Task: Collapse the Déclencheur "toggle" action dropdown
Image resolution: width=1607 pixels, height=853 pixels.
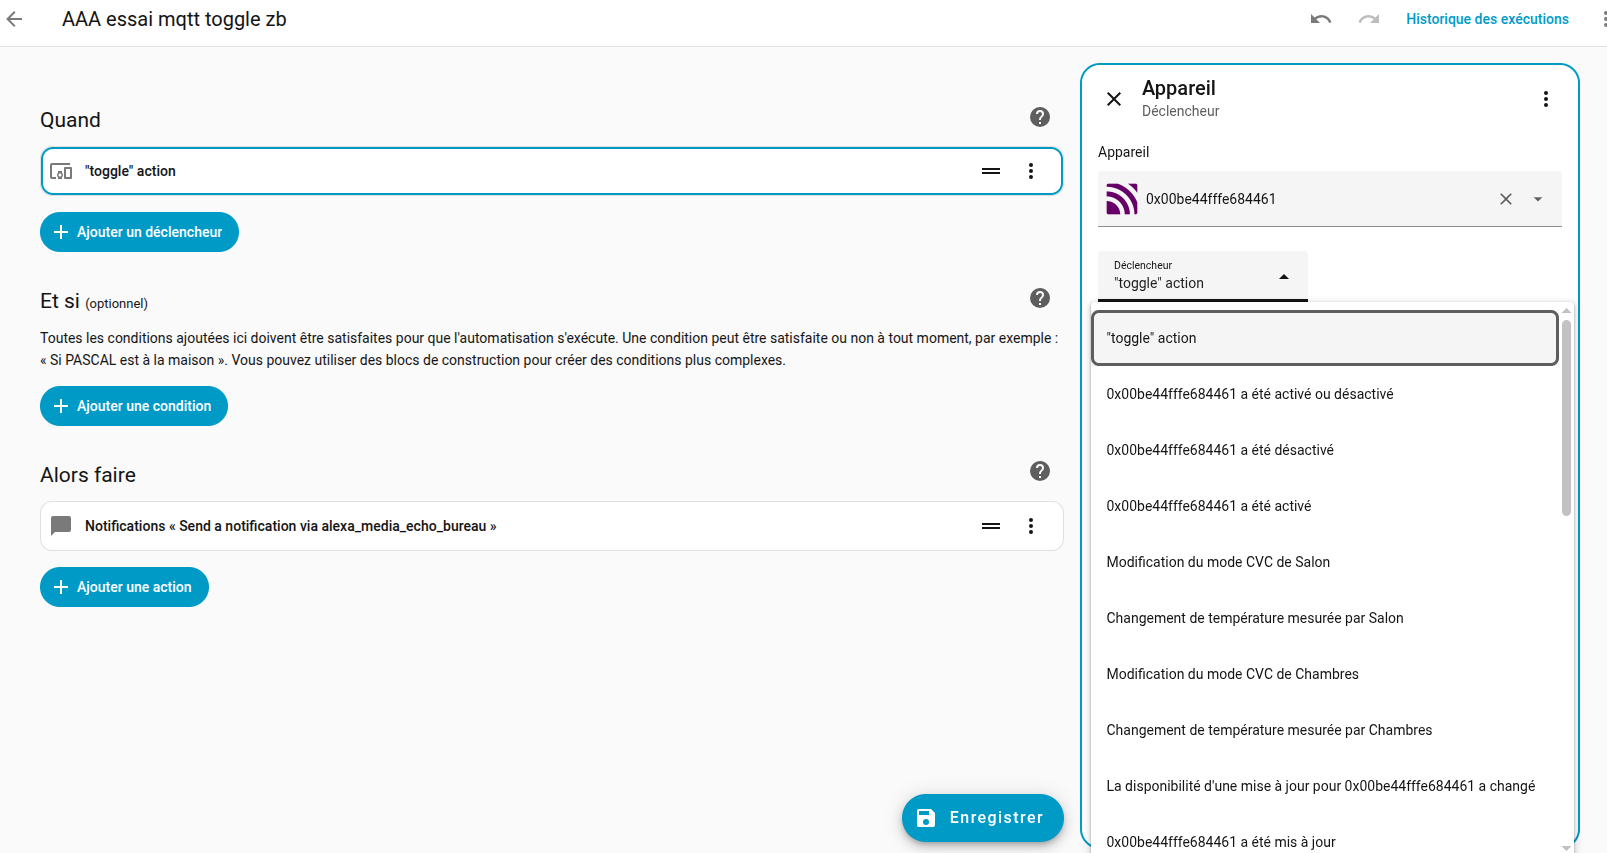Action: [x=1283, y=277]
